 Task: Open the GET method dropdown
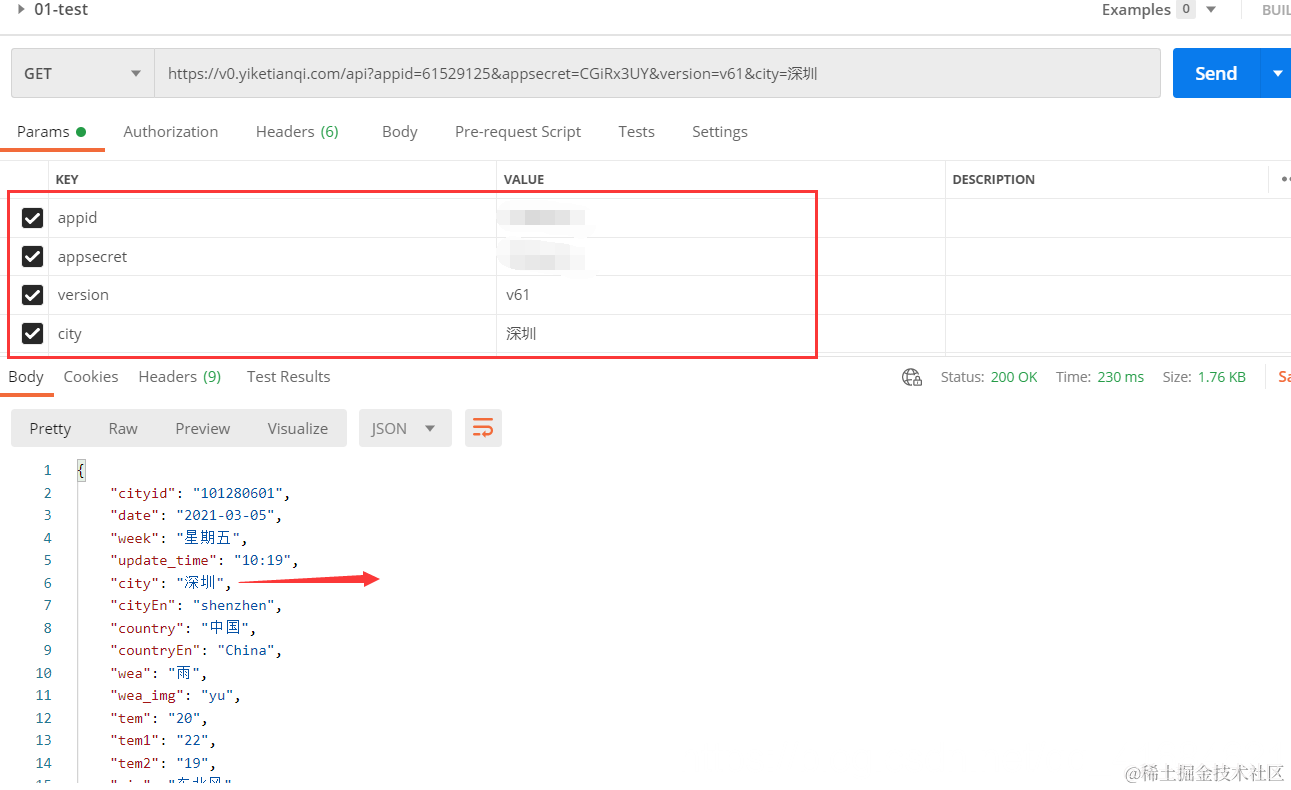click(x=83, y=73)
